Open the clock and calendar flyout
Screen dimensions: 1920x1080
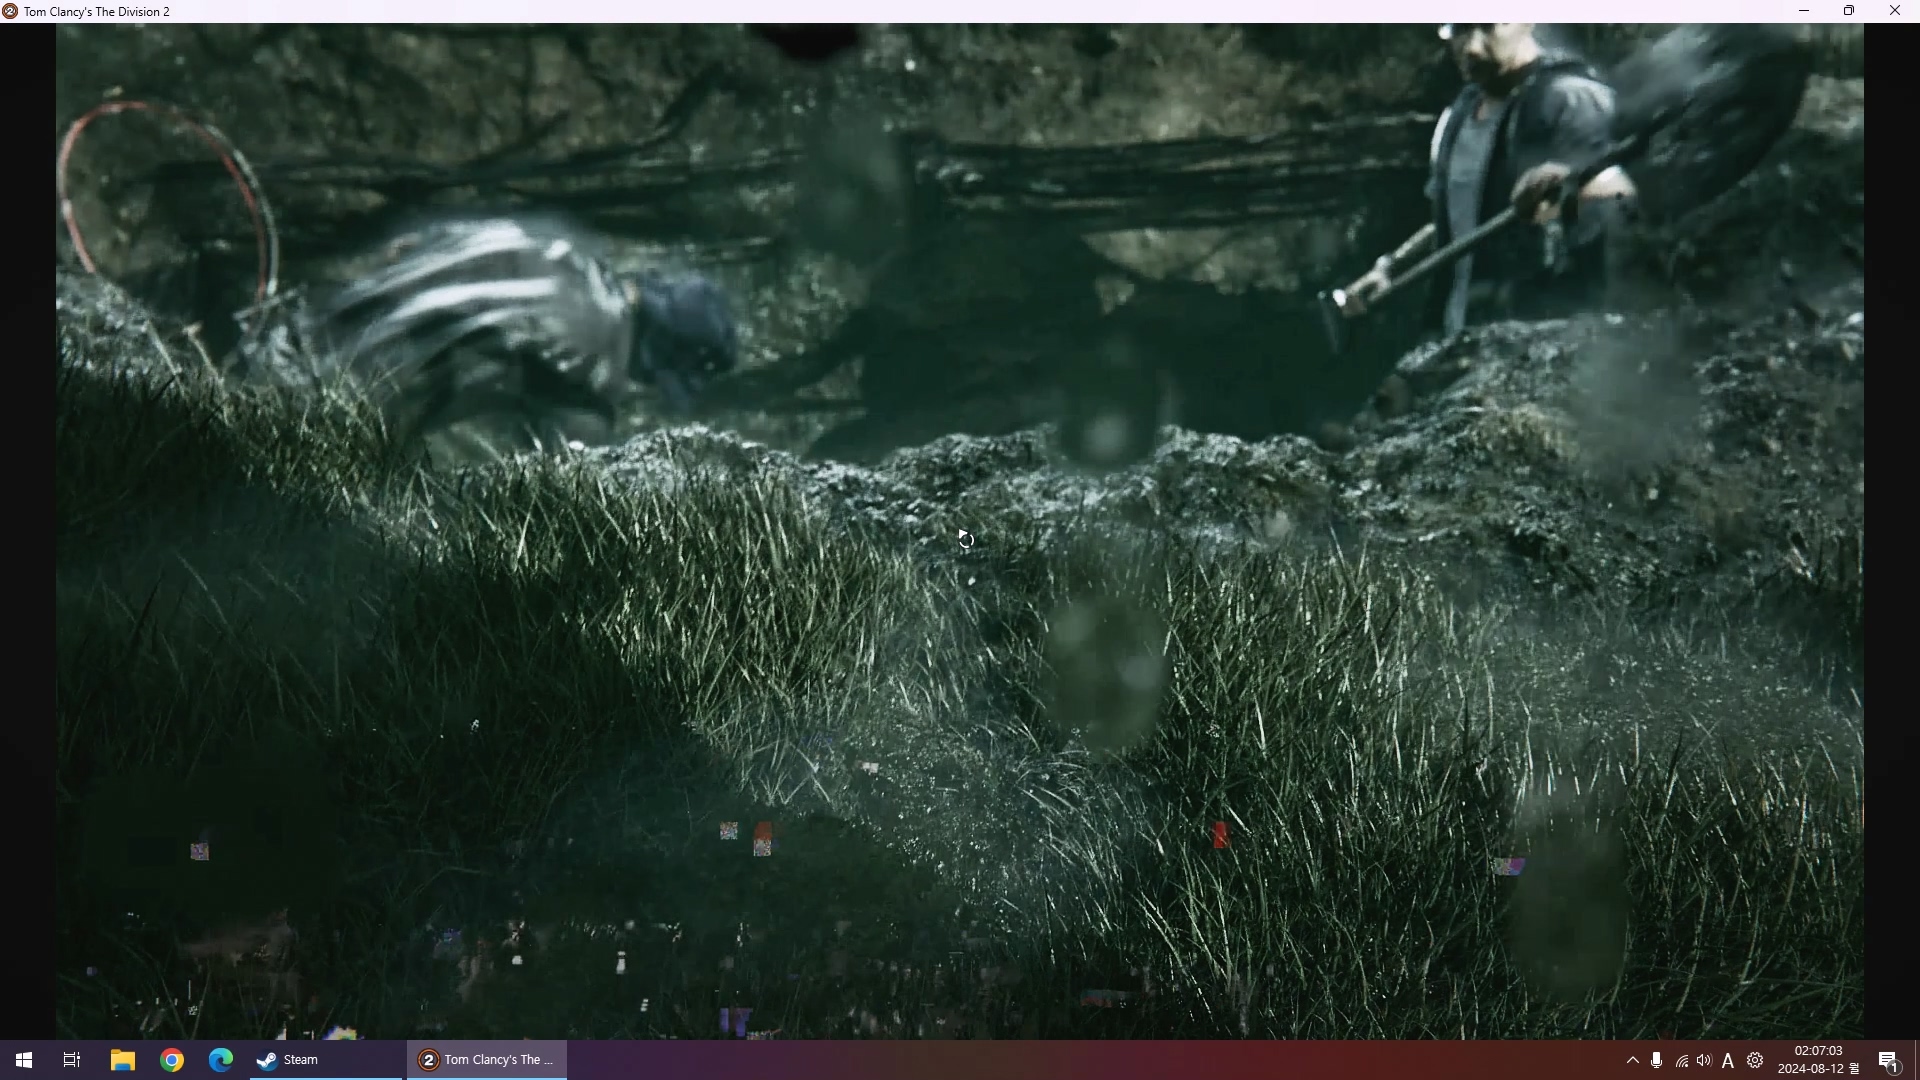point(1817,1060)
